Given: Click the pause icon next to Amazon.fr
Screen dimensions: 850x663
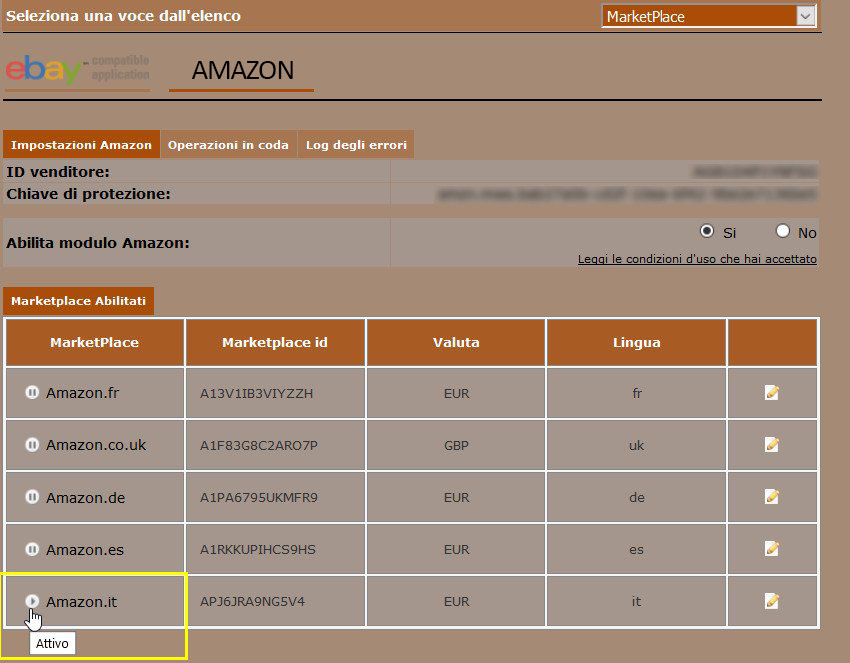Looking at the screenshot, I should coord(32,393).
